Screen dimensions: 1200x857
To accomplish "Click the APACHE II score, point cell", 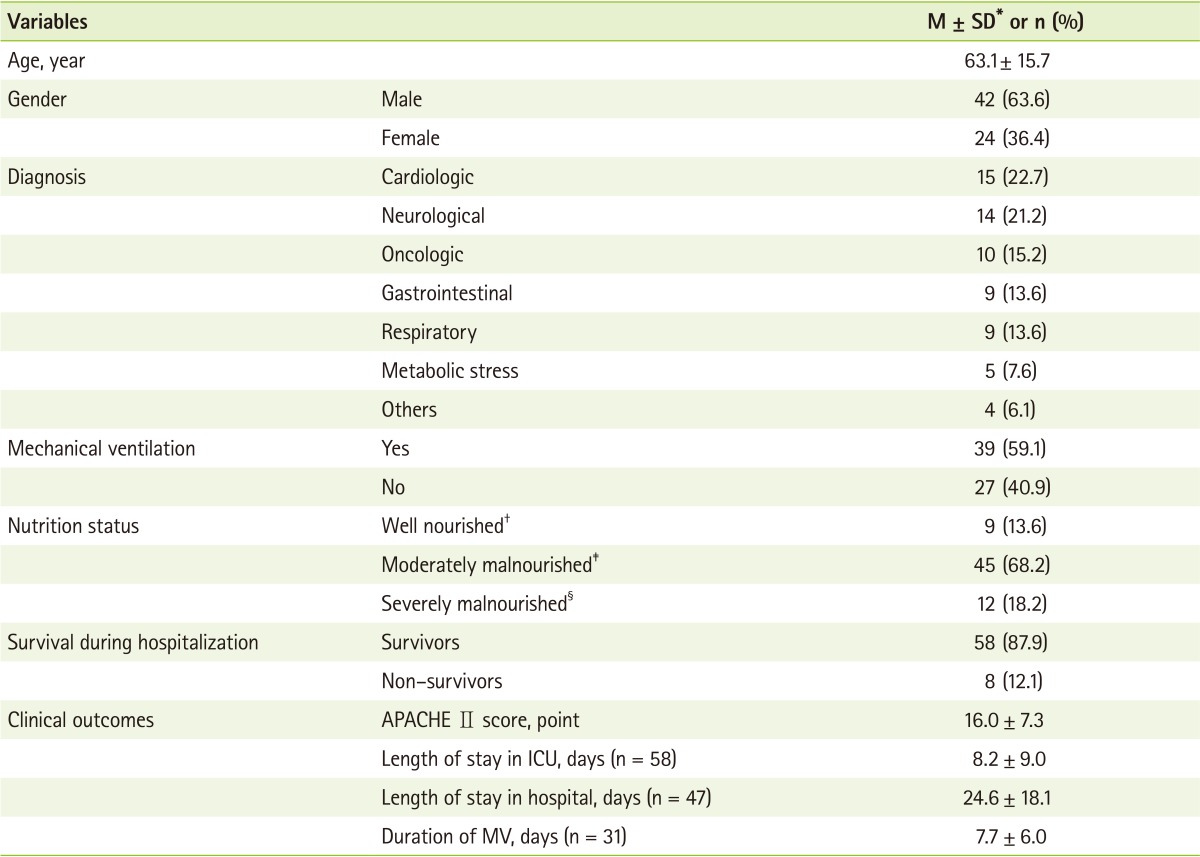I will (481, 721).
